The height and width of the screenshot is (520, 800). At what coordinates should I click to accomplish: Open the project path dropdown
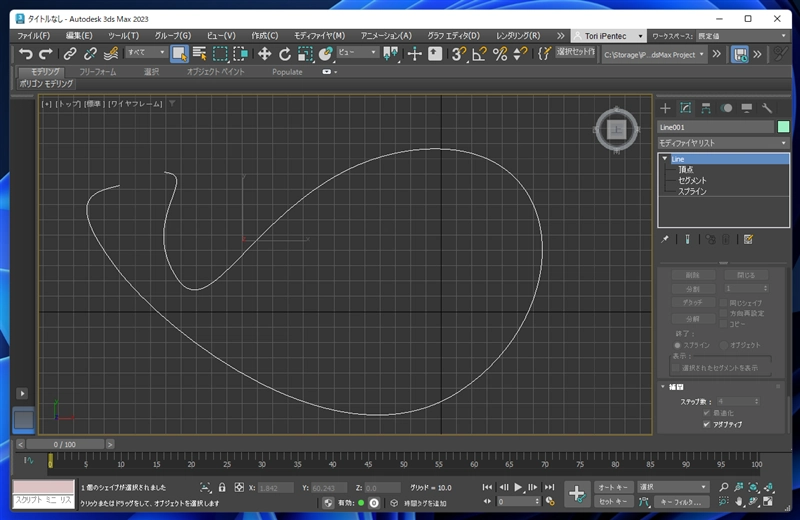654,55
